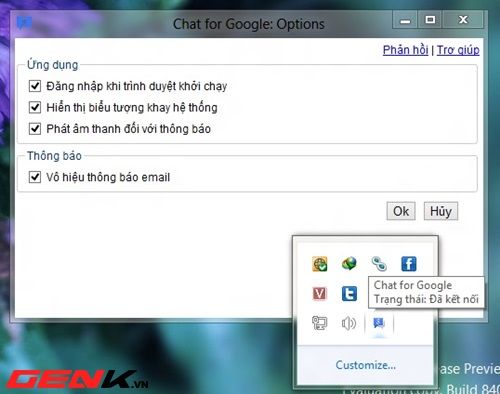Viewport: 500px width, 394px height.
Task: Click the Facebook tray icon
Action: (x=409, y=264)
